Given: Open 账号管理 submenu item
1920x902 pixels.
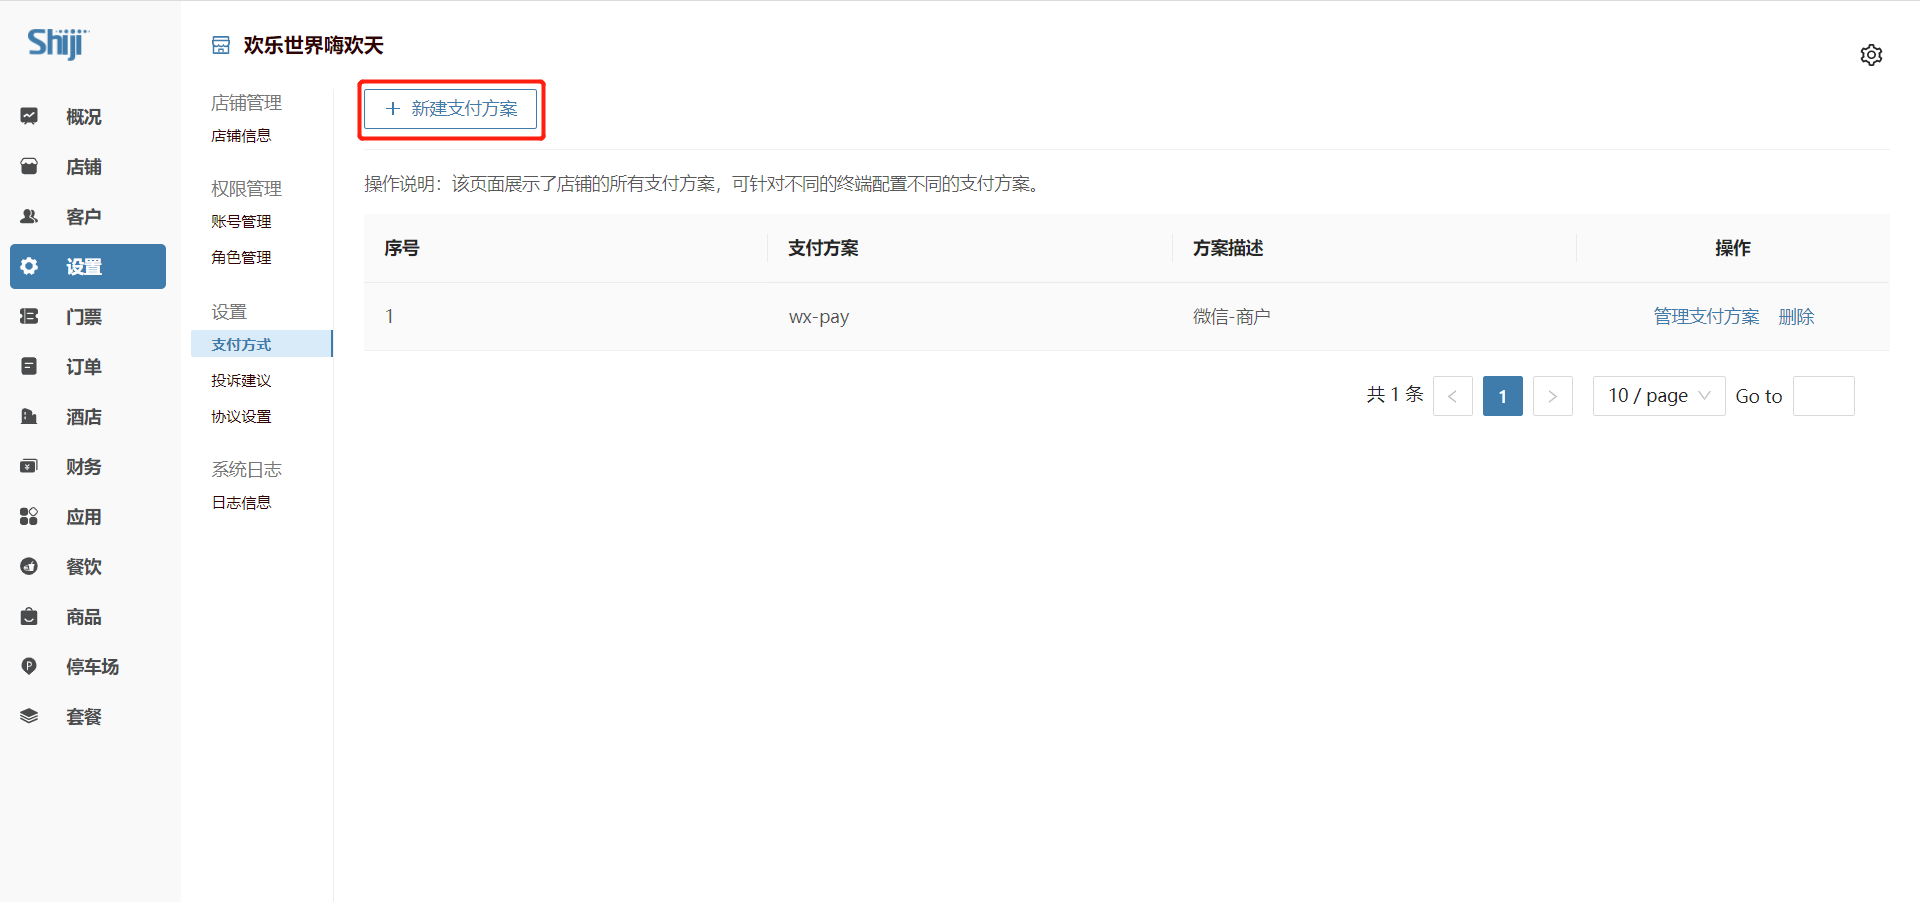Looking at the screenshot, I should [x=241, y=222].
